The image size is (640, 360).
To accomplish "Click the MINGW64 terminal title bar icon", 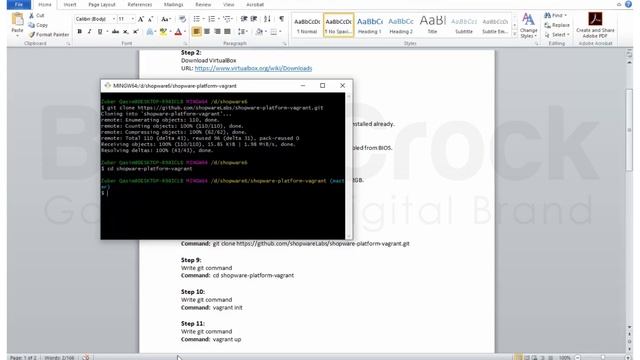I will click(107, 85).
